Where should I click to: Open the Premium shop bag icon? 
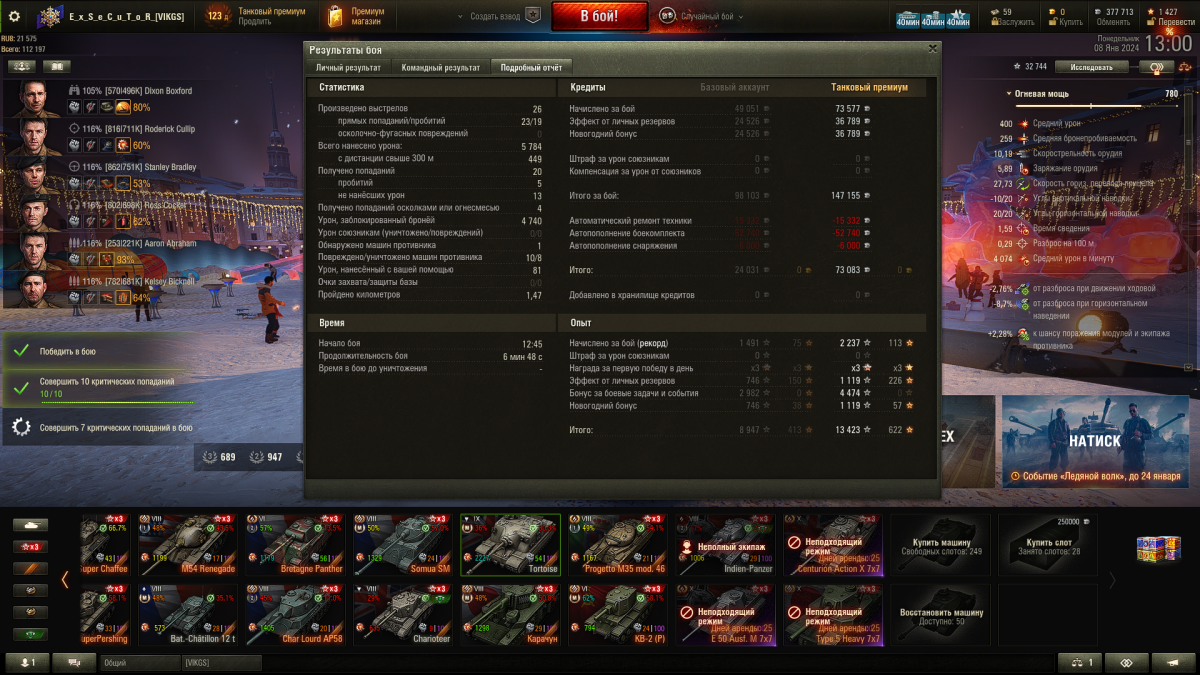tap(334, 15)
